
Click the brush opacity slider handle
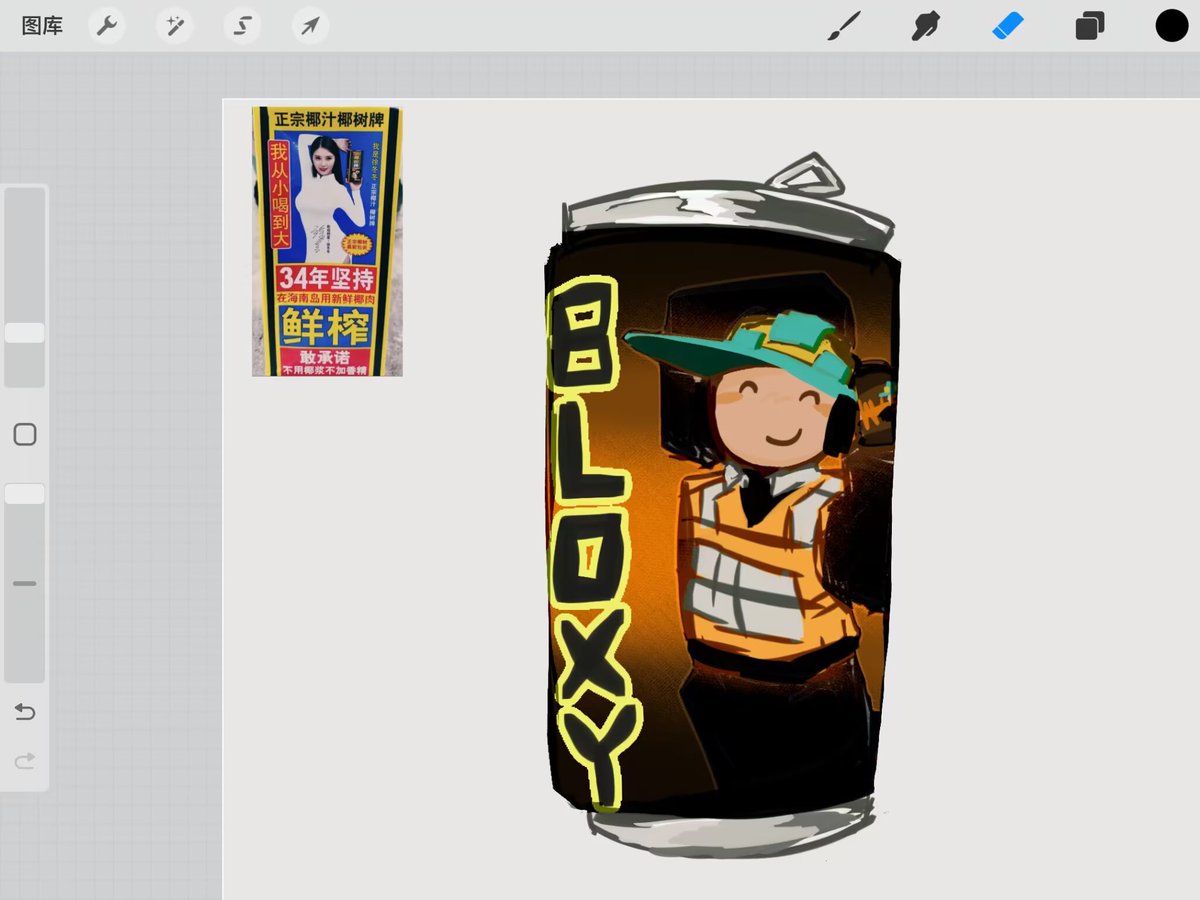pyautogui.click(x=25, y=494)
